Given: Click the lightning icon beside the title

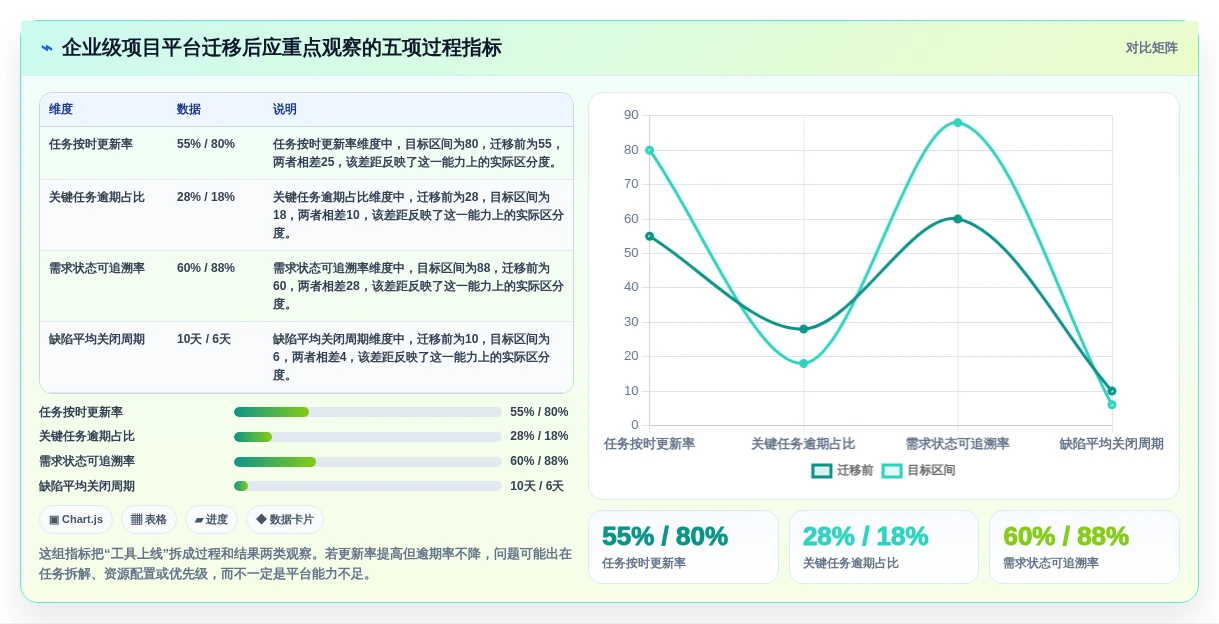Looking at the screenshot, I should 46,48.
